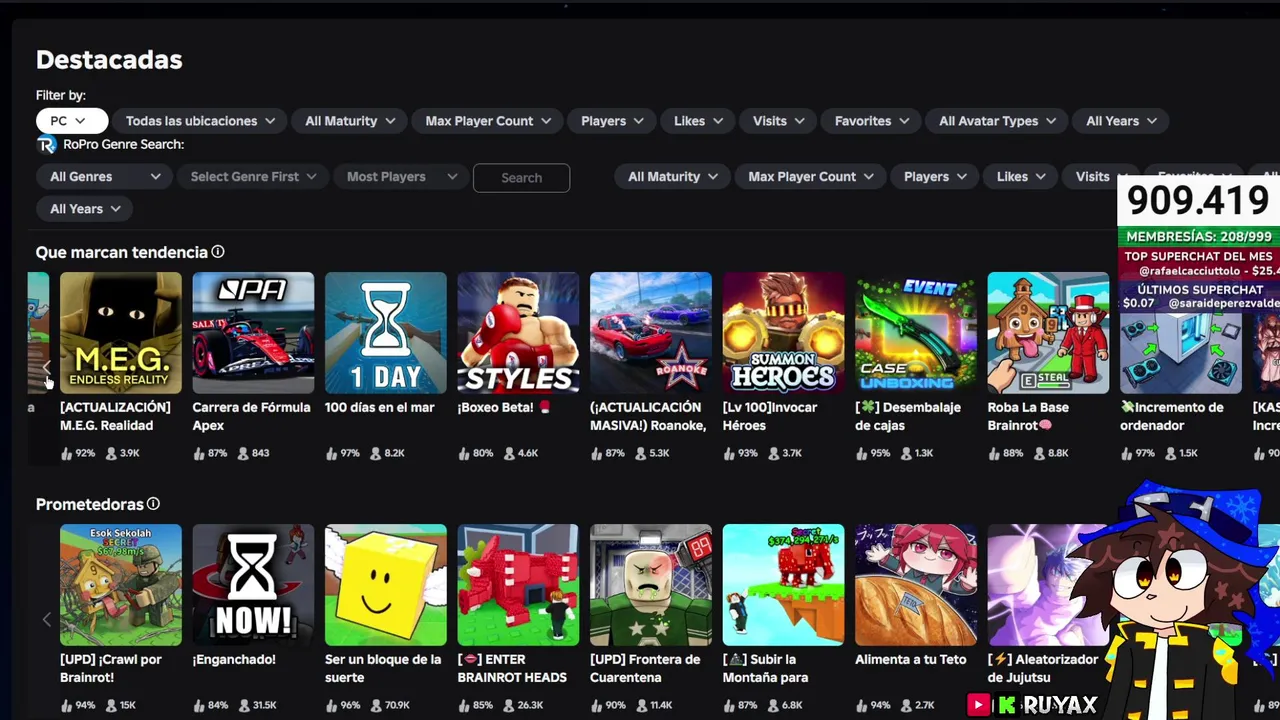Open the top Likes filter dropdown

click(697, 121)
